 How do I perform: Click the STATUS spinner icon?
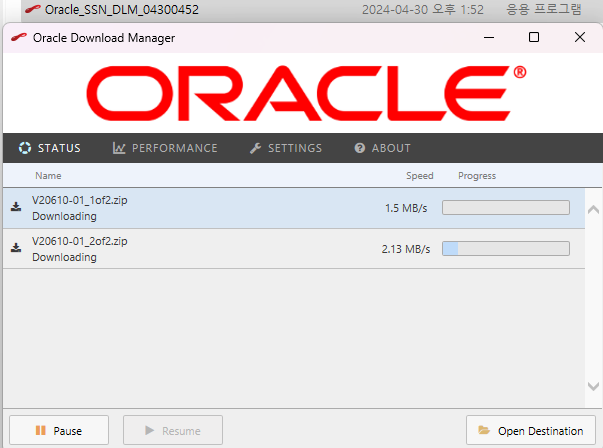(25, 148)
